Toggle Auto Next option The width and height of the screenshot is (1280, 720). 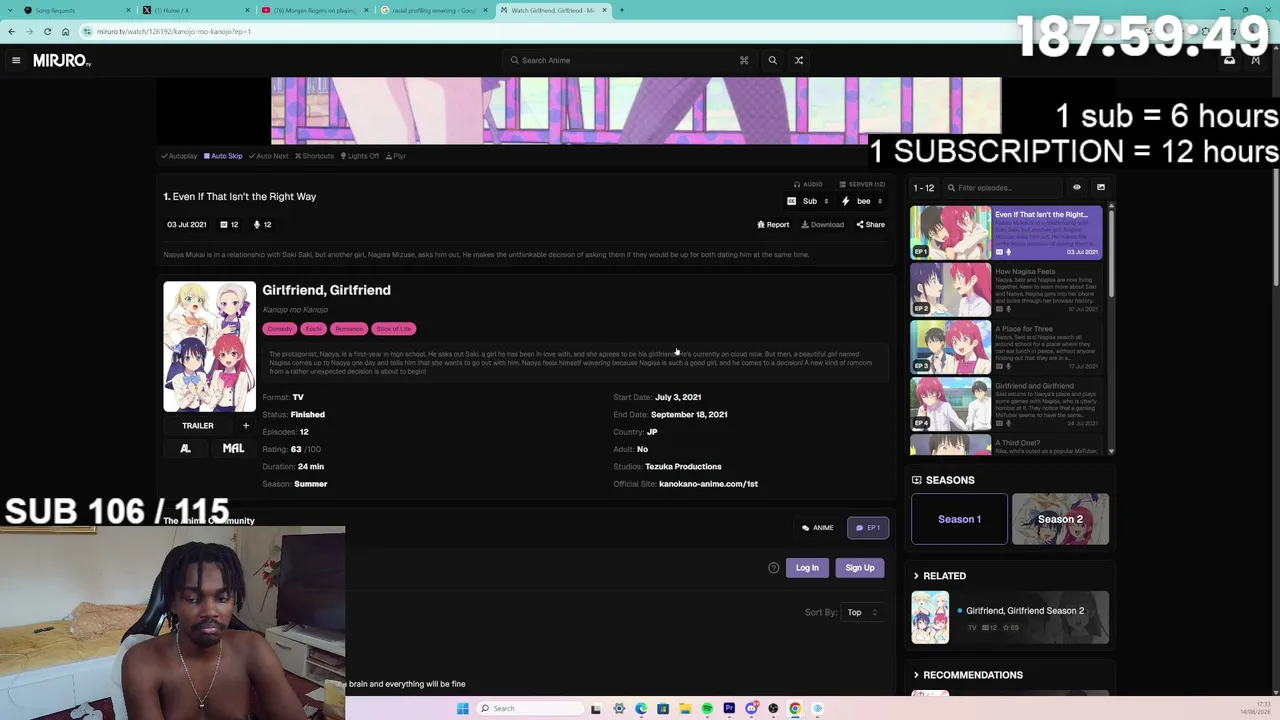coord(268,156)
